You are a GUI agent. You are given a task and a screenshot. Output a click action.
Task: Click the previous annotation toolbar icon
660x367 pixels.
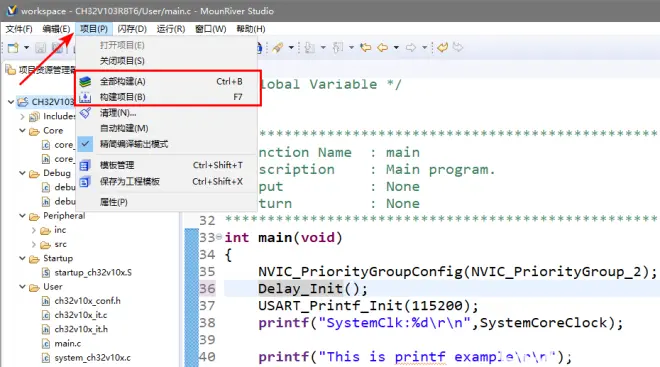338,48
